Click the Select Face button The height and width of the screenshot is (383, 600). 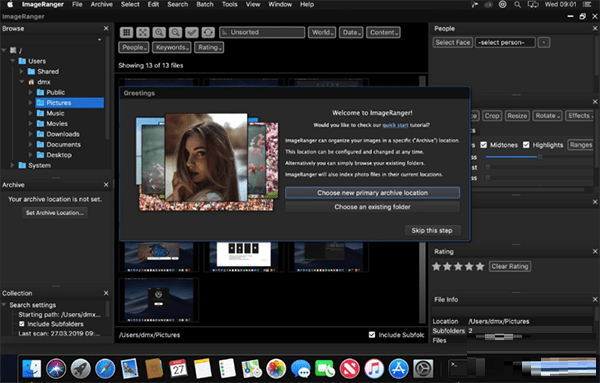point(453,42)
